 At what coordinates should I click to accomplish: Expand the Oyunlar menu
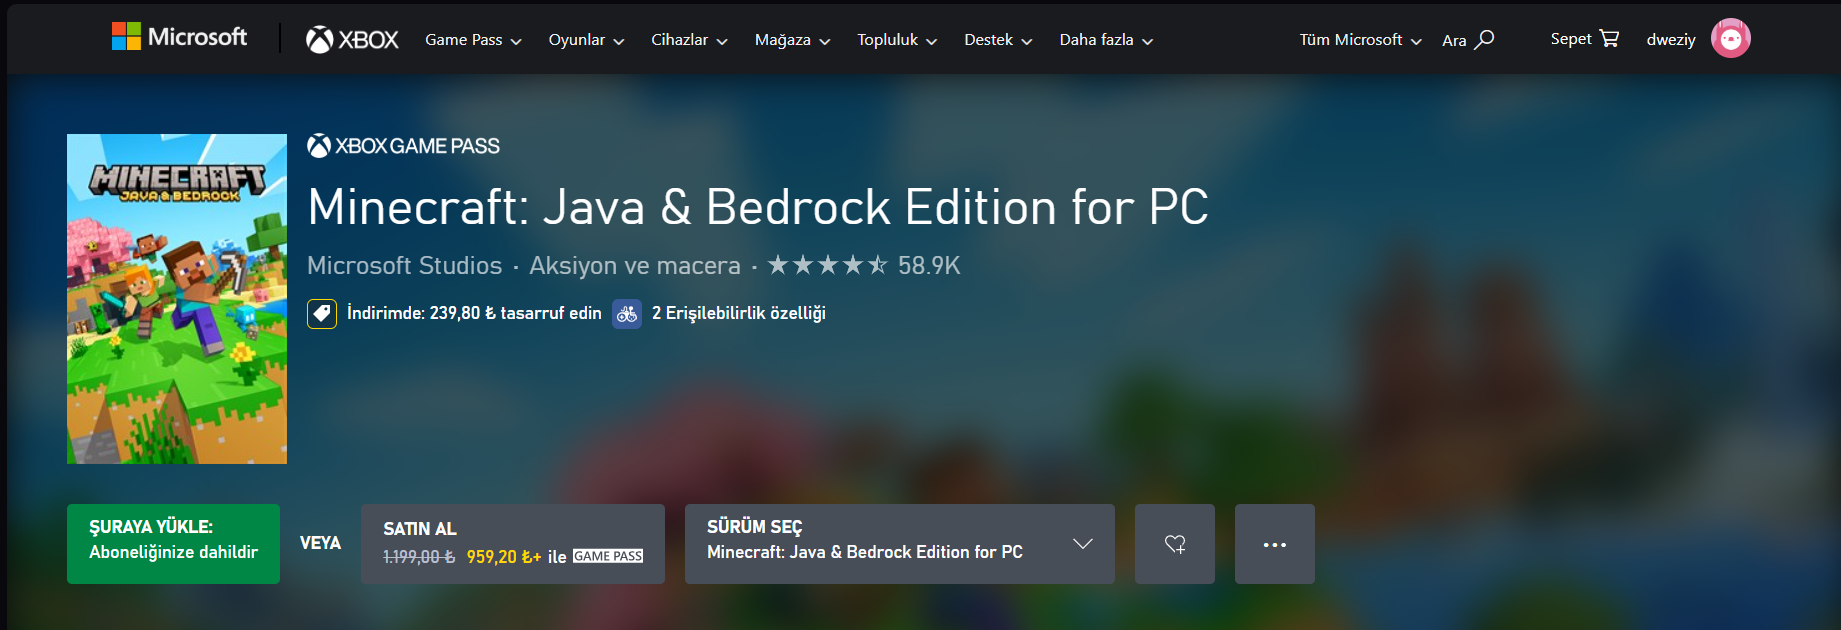point(586,40)
